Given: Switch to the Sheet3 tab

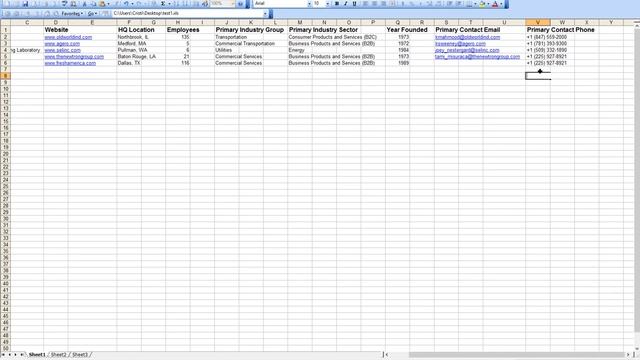Looking at the screenshot, I should [80, 355].
